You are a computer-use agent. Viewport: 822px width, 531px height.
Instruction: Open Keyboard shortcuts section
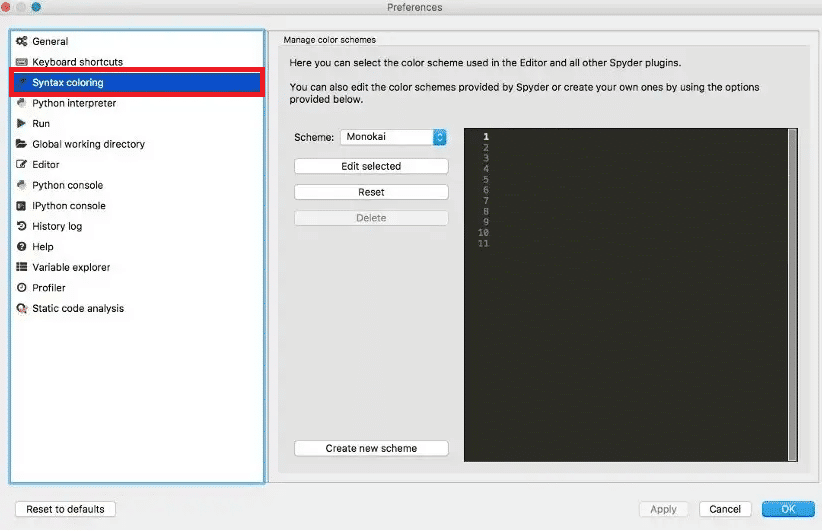(137, 62)
